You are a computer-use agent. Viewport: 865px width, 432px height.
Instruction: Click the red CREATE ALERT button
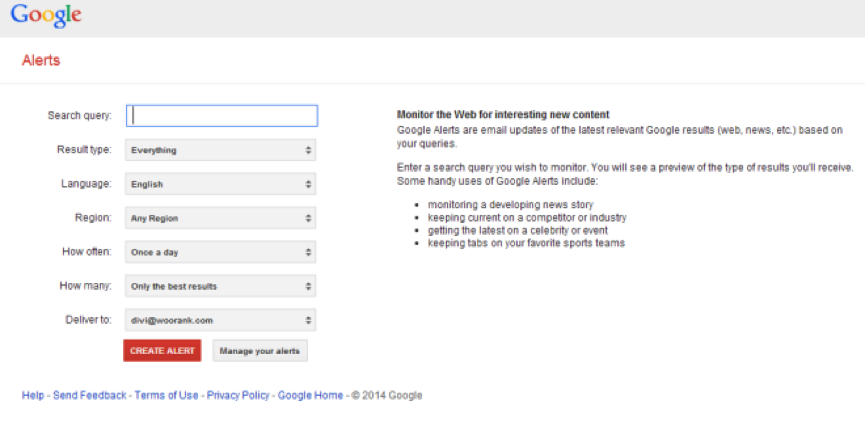pyautogui.click(x=162, y=351)
